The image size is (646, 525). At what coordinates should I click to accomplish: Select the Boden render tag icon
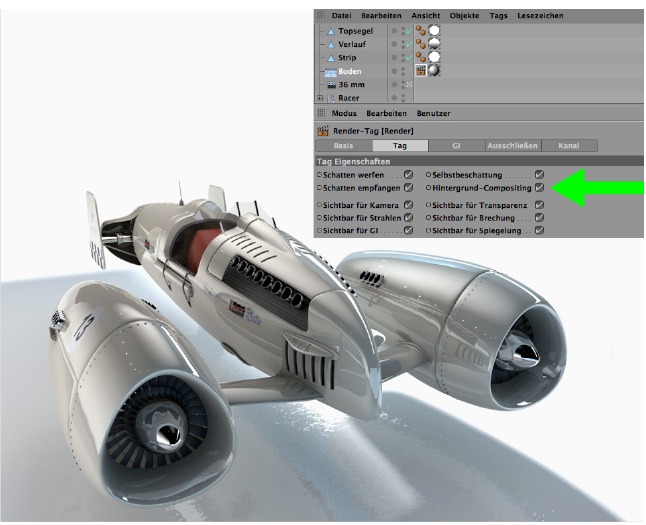(x=421, y=70)
